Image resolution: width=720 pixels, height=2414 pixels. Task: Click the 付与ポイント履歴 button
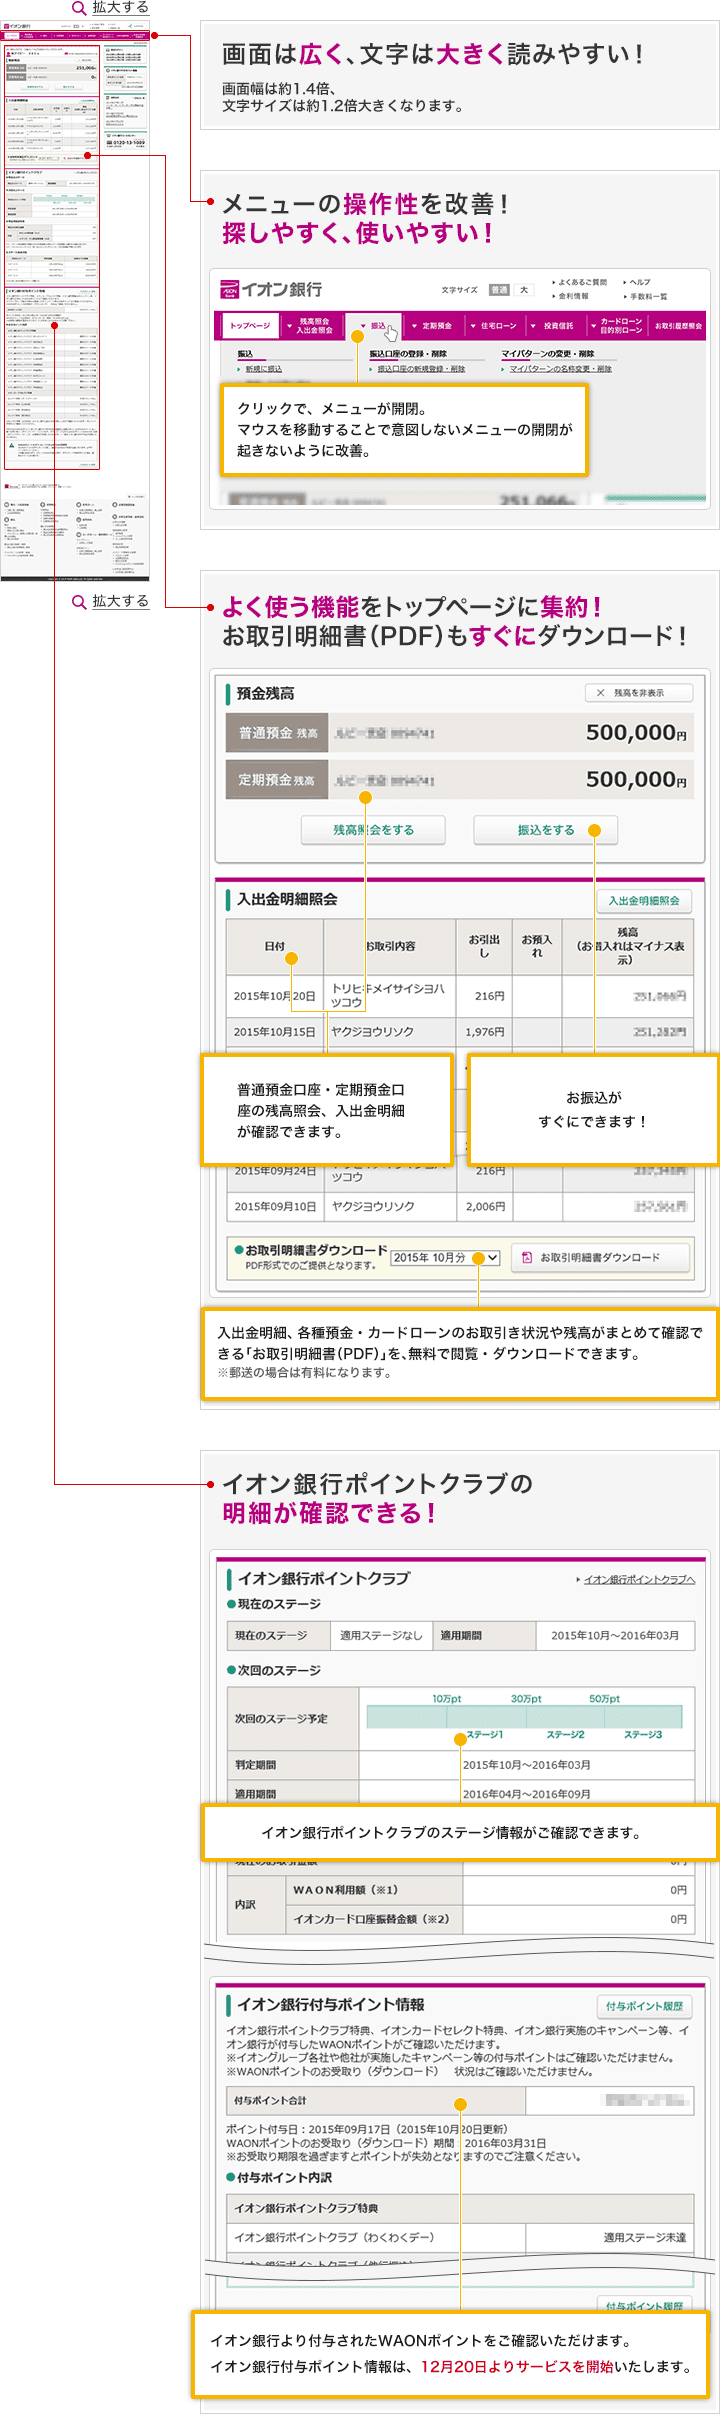[645, 2006]
